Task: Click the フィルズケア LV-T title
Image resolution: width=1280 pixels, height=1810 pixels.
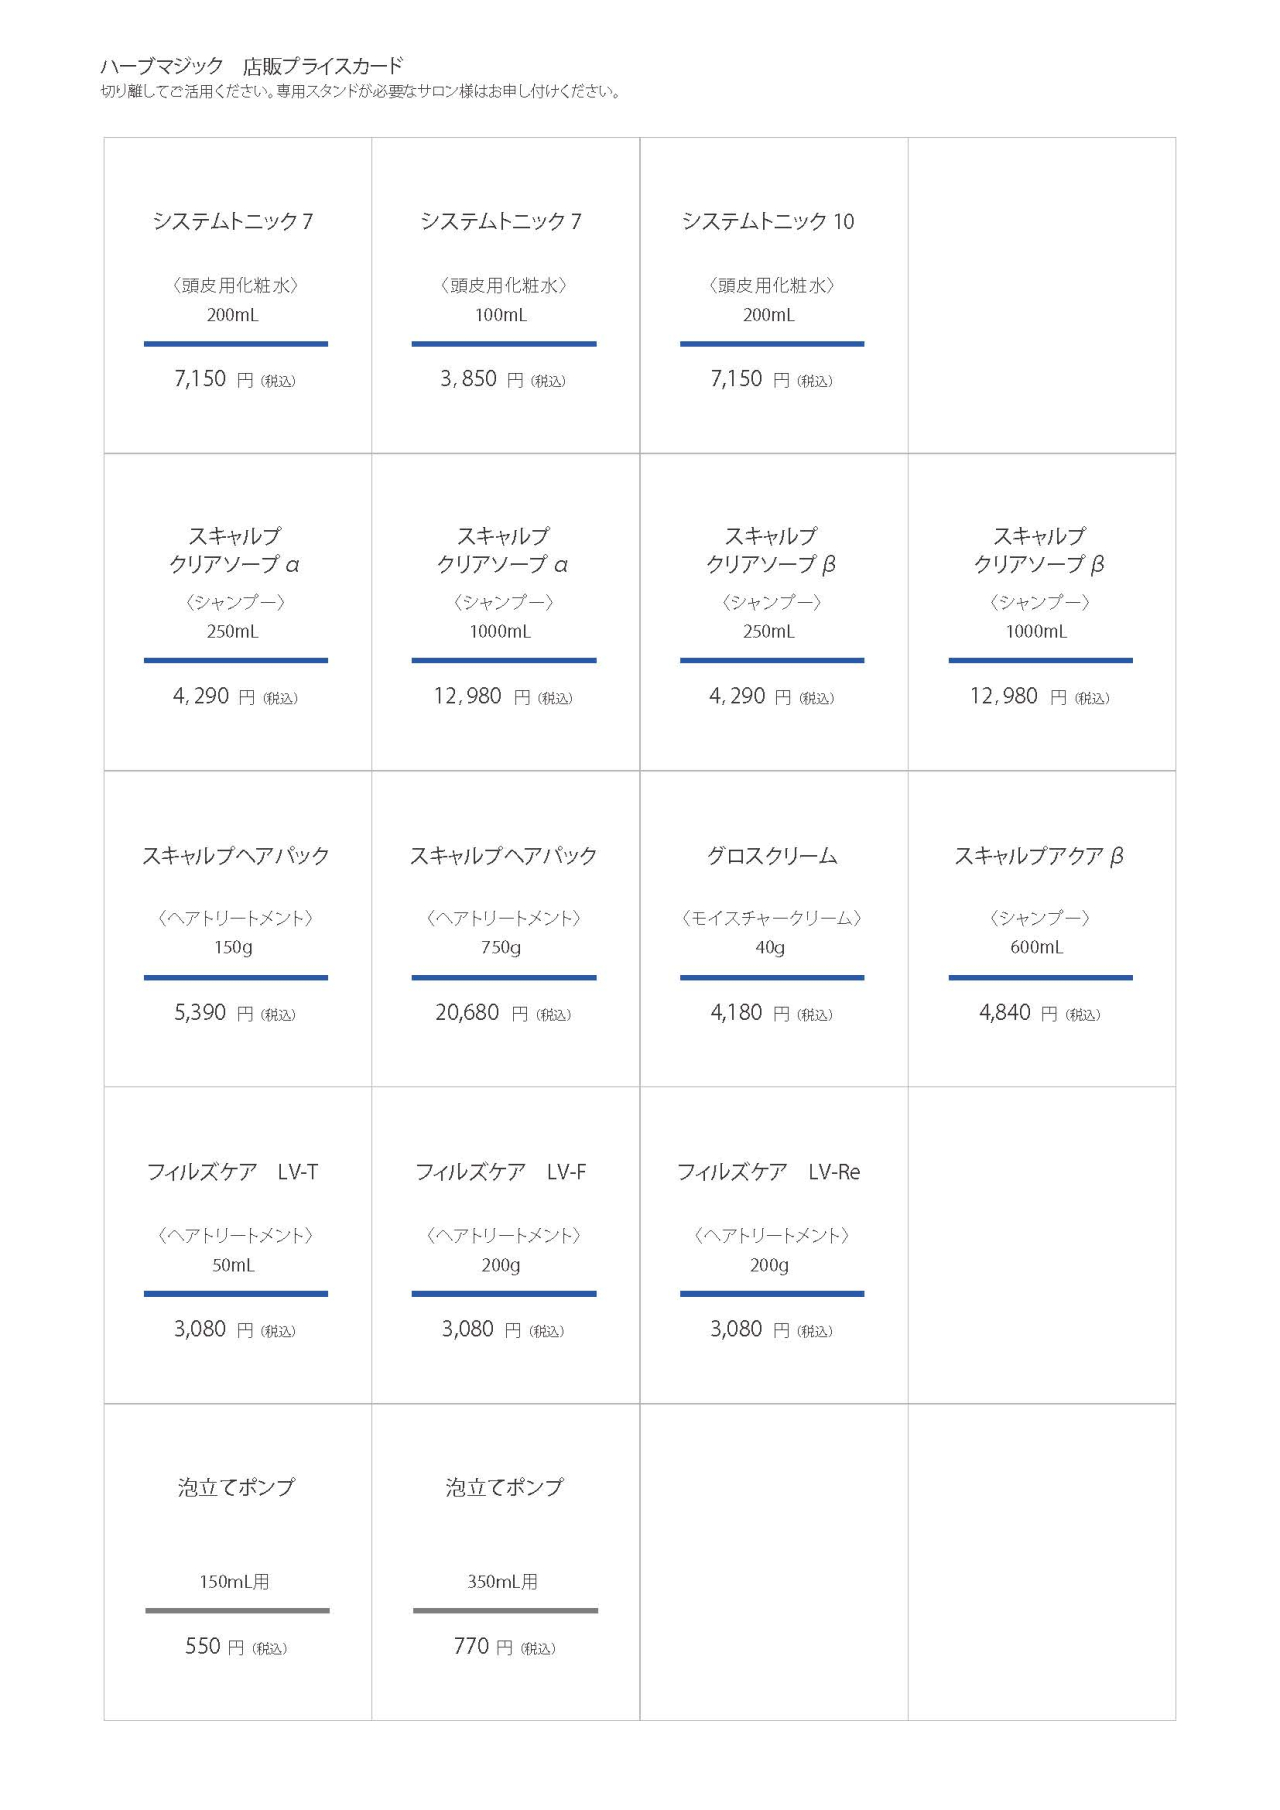Action: click(x=232, y=1172)
